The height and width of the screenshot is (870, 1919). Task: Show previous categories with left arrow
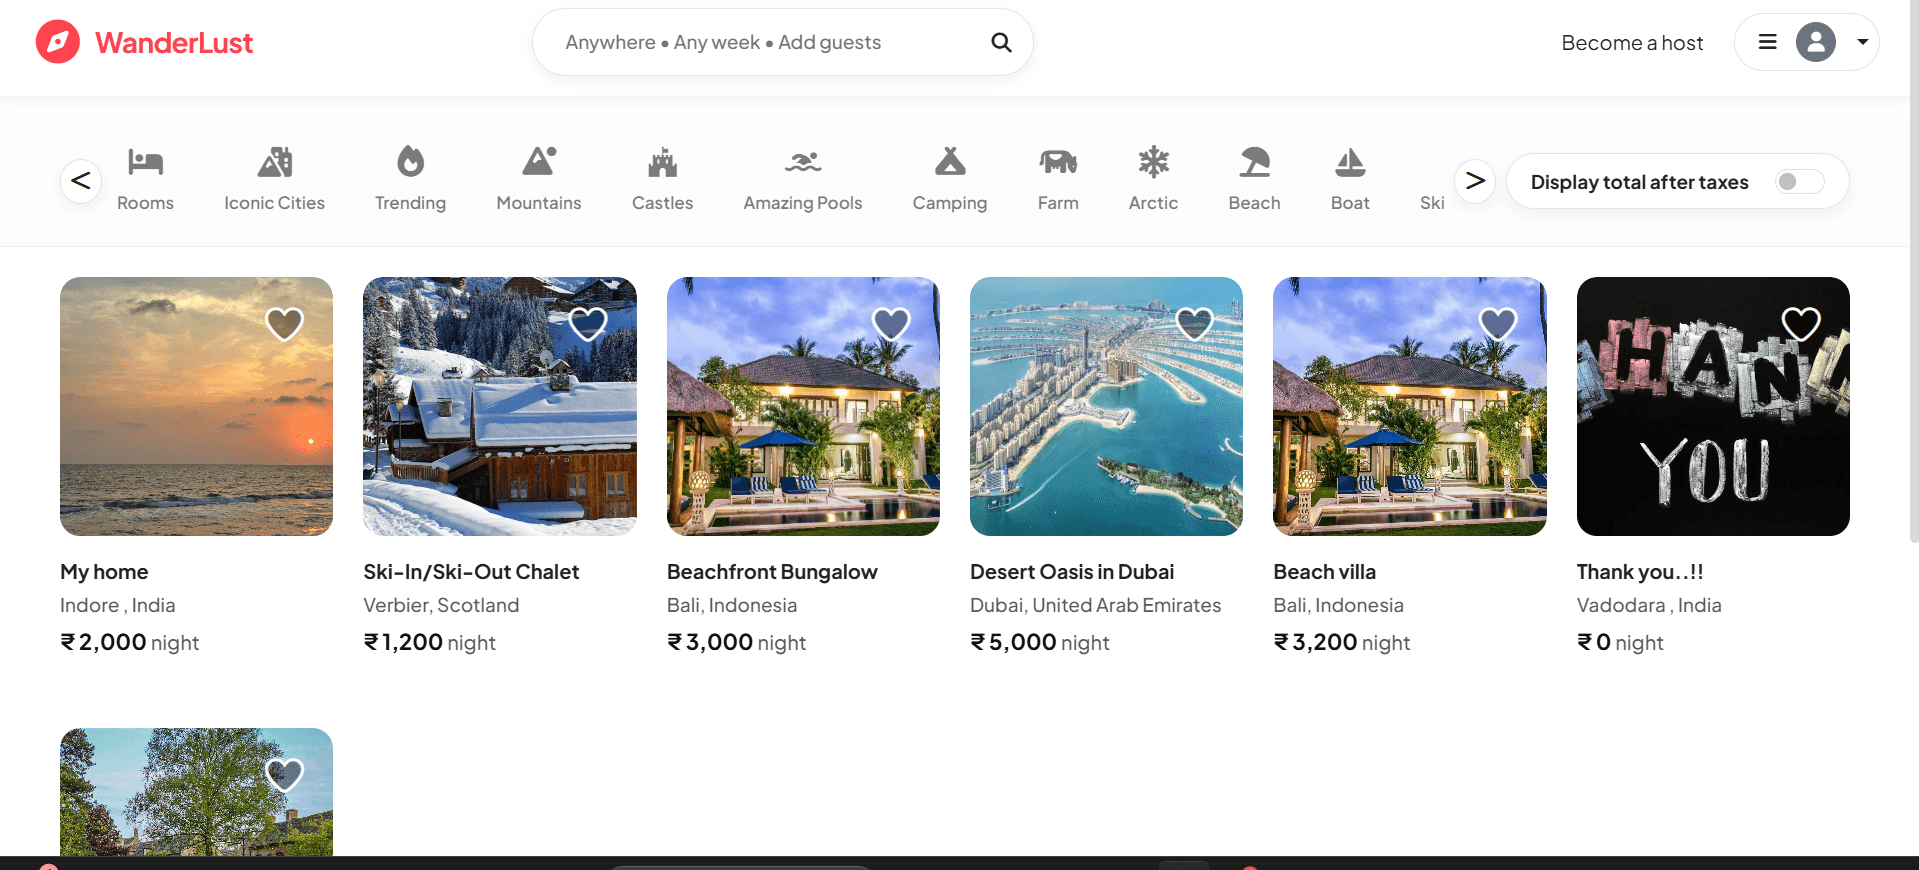click(x=81, y=181)
